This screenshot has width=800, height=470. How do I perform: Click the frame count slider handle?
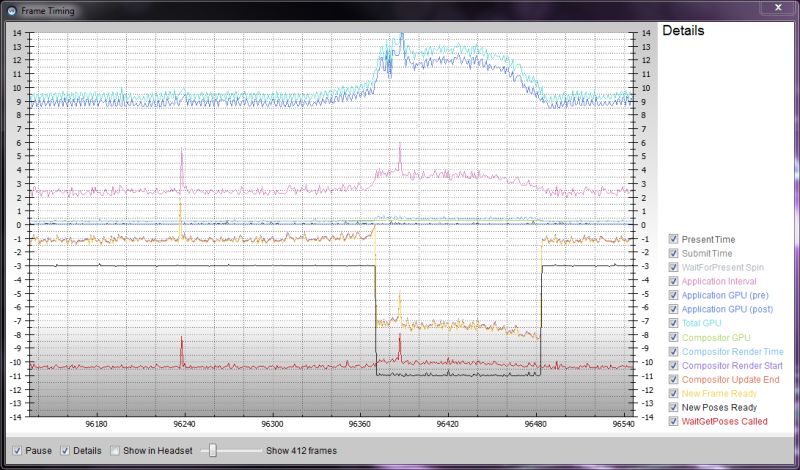click(x=213, y=450)
